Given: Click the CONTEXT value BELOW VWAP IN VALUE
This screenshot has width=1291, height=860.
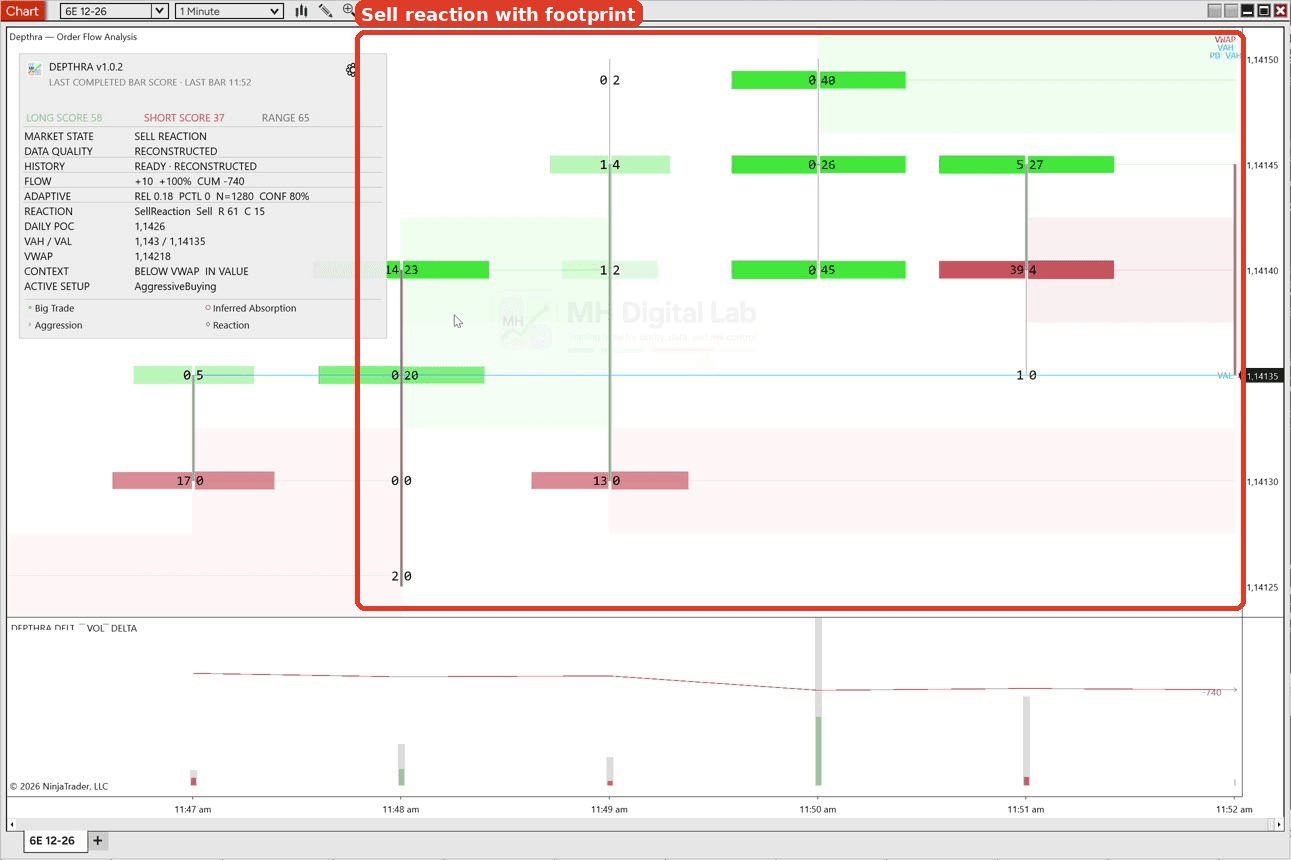Looking at the screenshot, I should pos(192,272).
